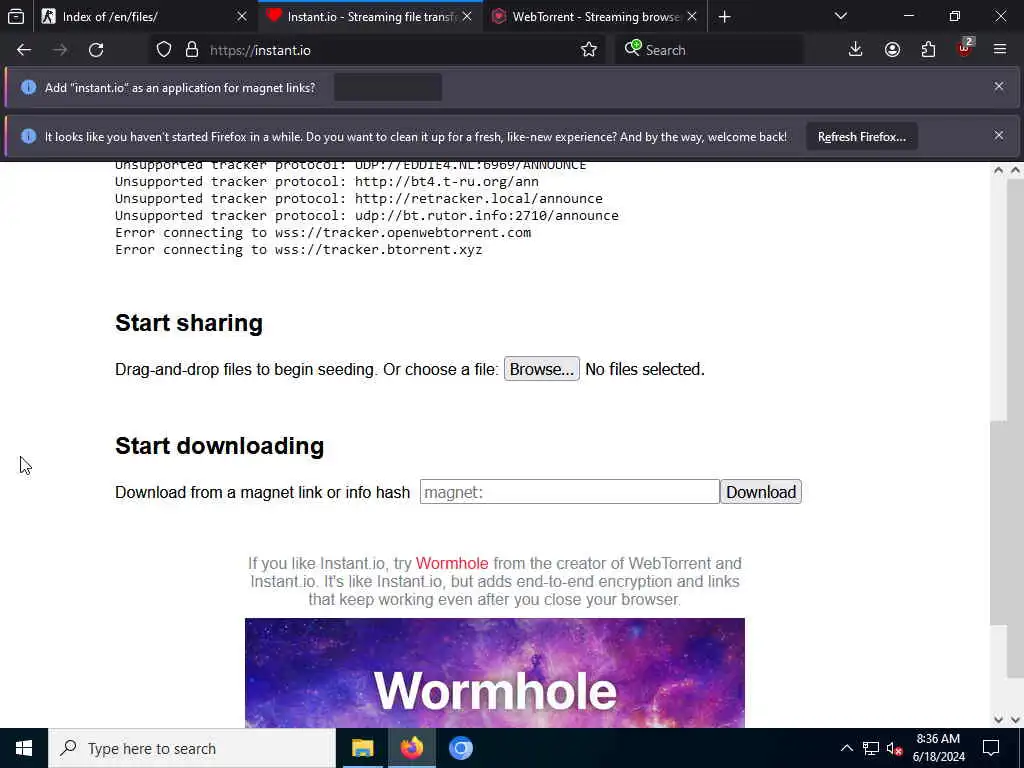The width and height of the screenshot is (1024, 768).
Task: Open the taskbar clock showing 8:36 AM
Action: 938,748
